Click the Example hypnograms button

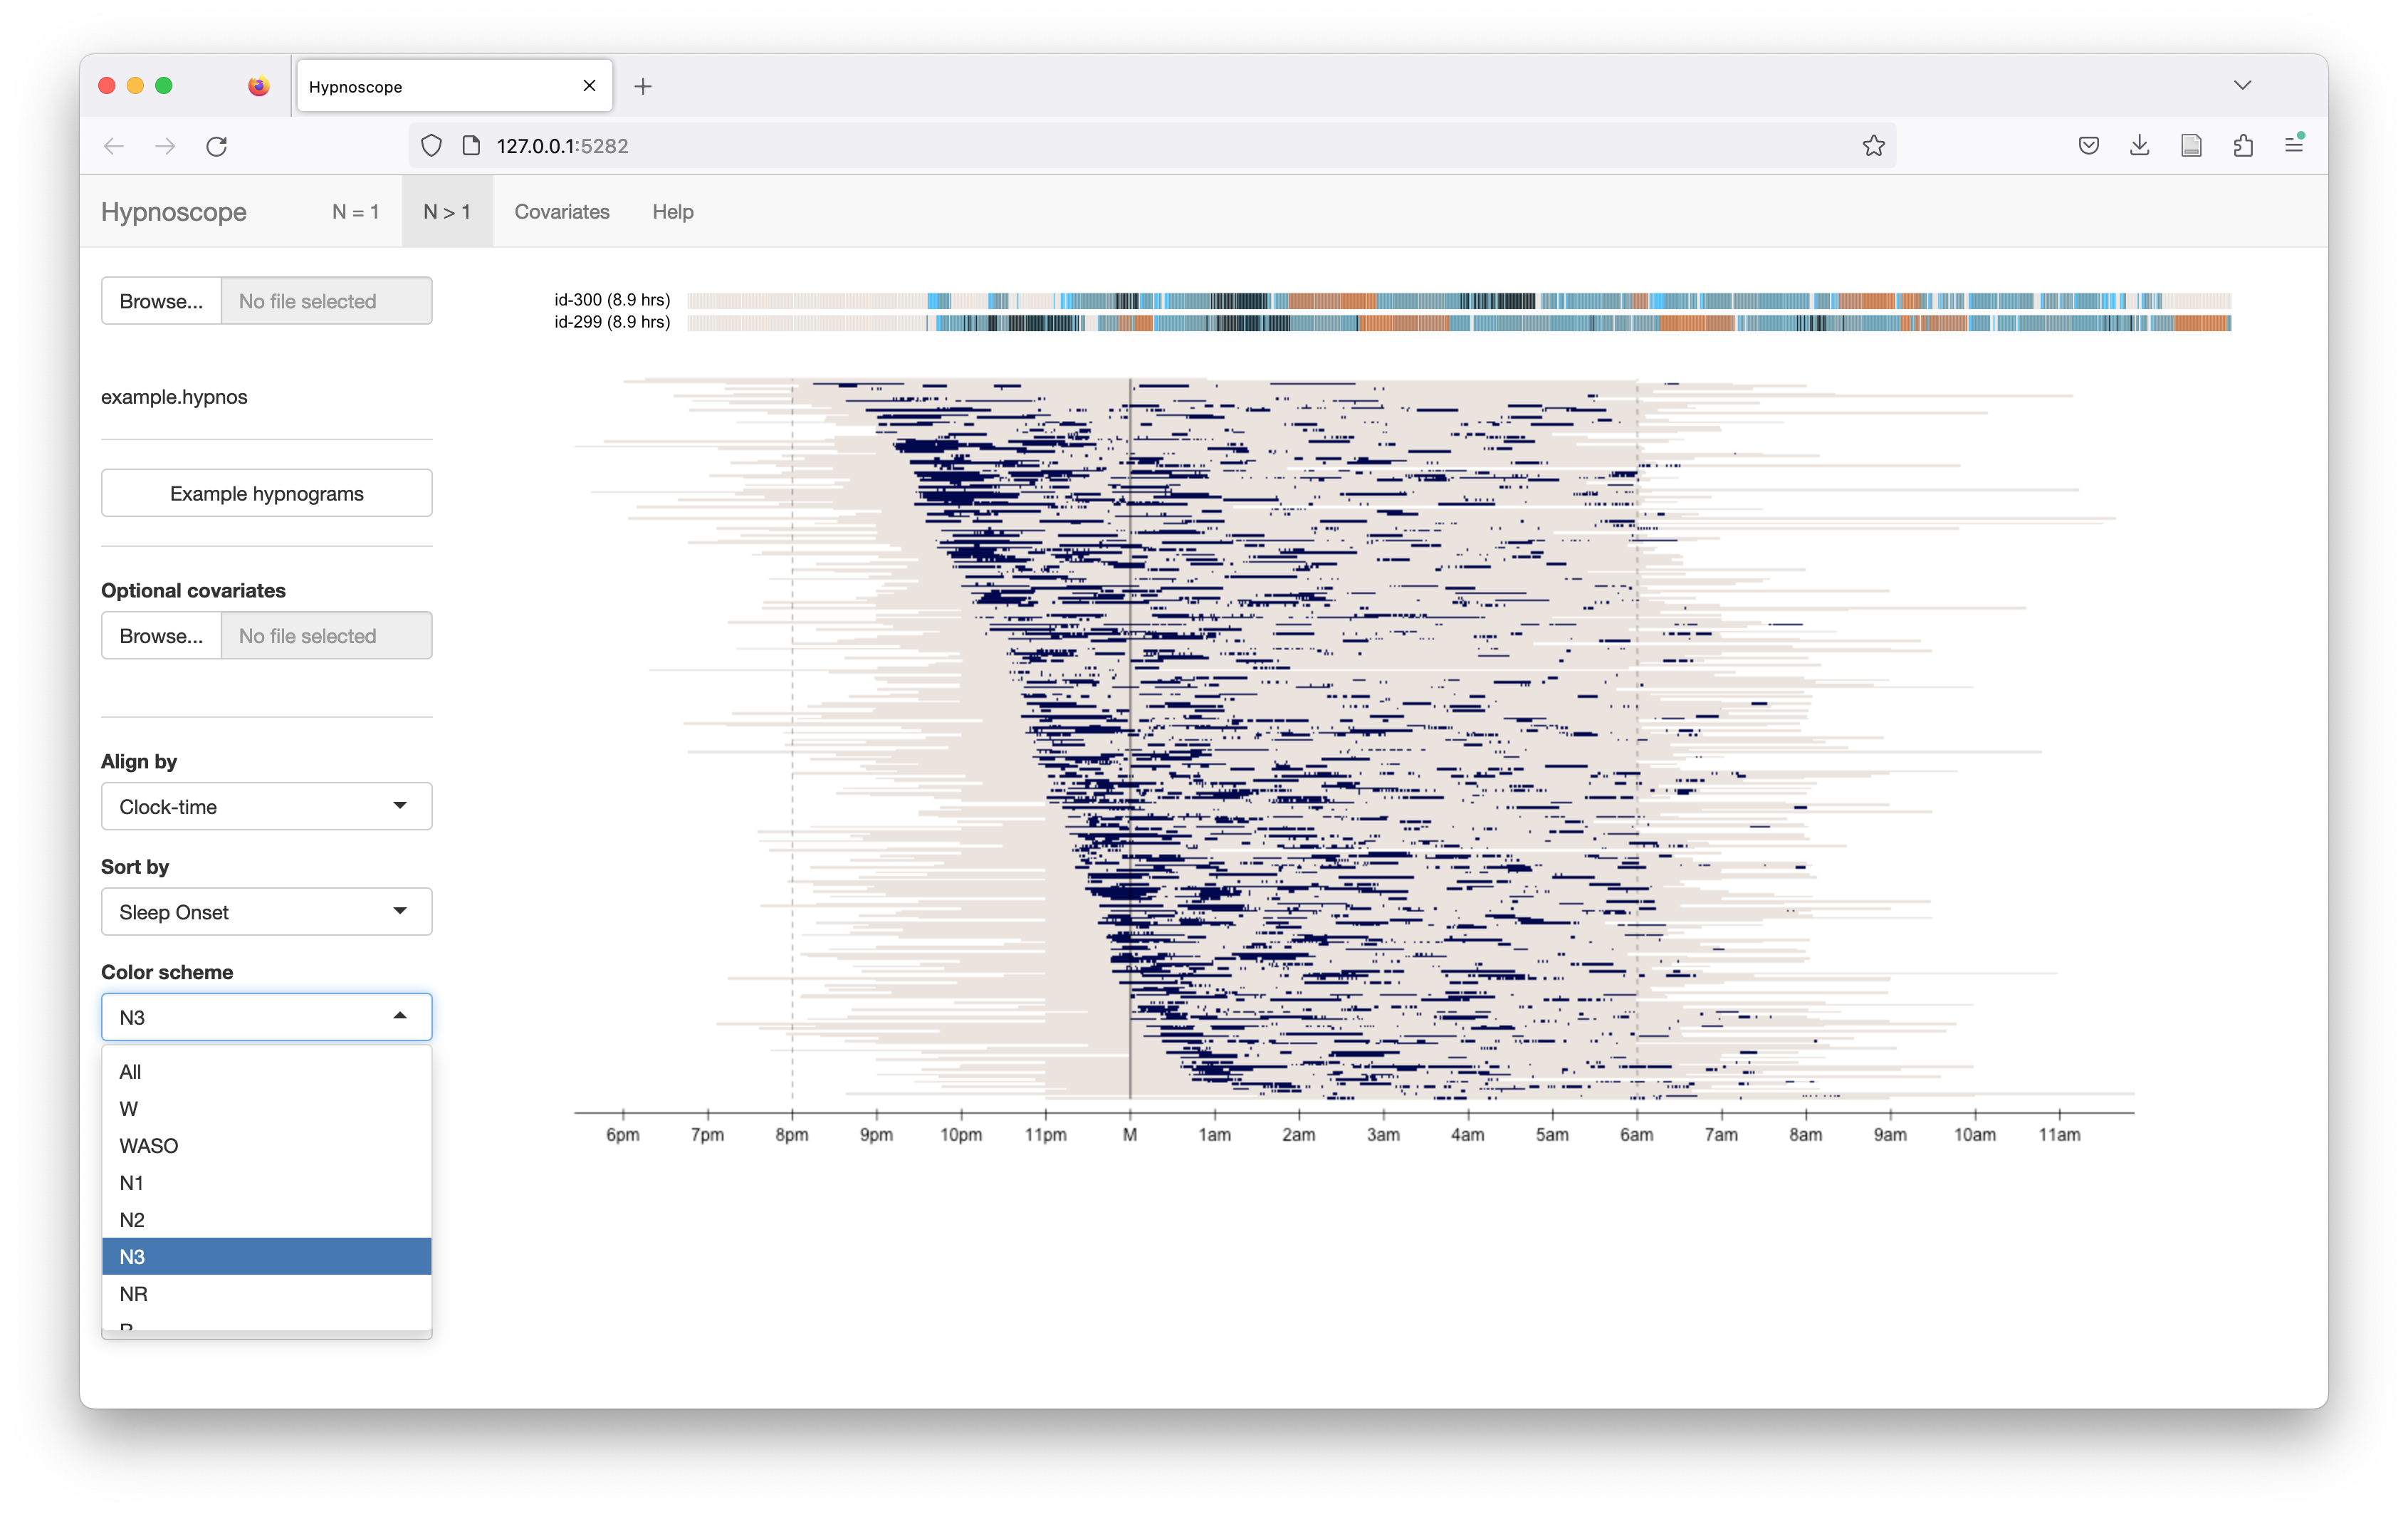[x=266, y=494]
